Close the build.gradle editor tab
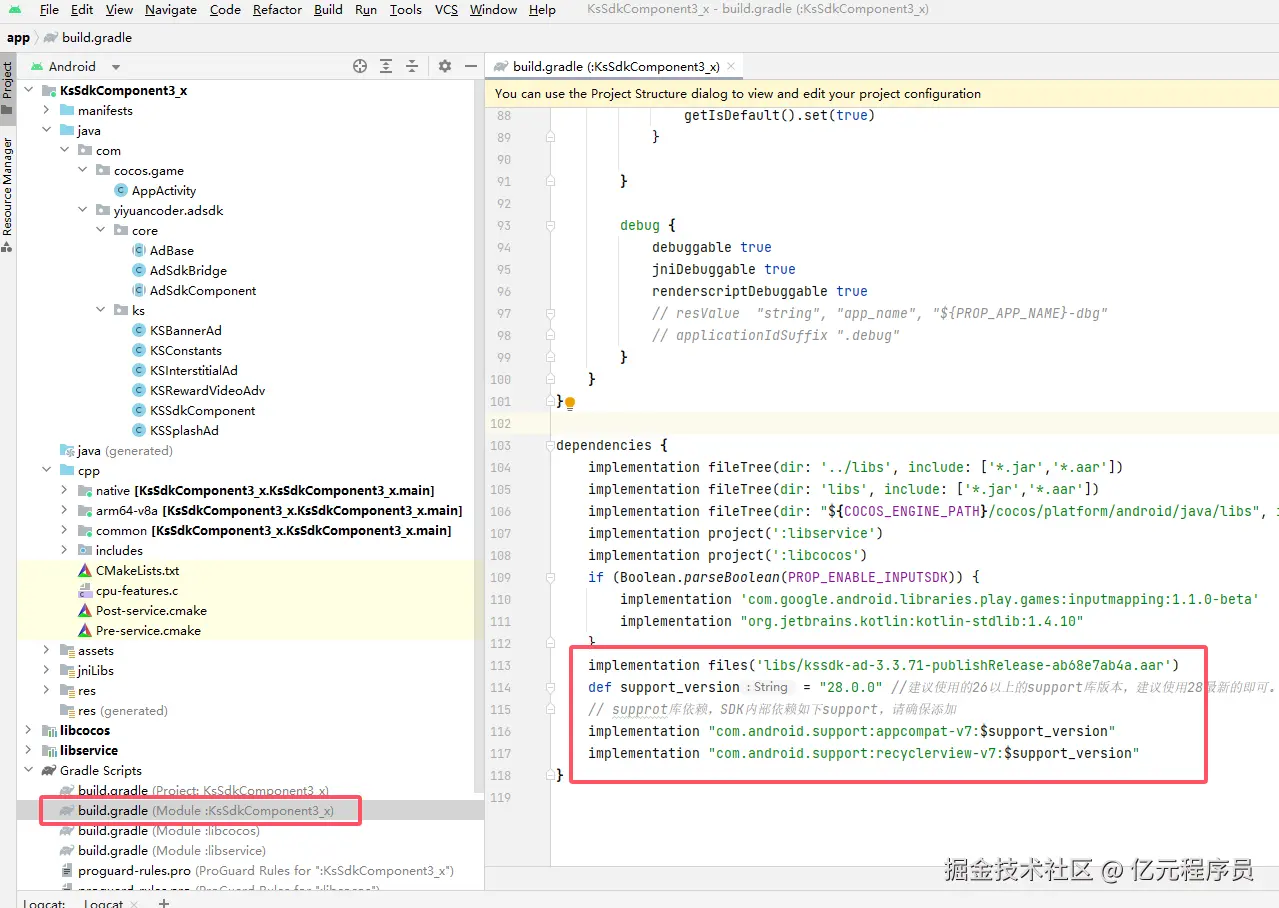 [x=731, y=66]
